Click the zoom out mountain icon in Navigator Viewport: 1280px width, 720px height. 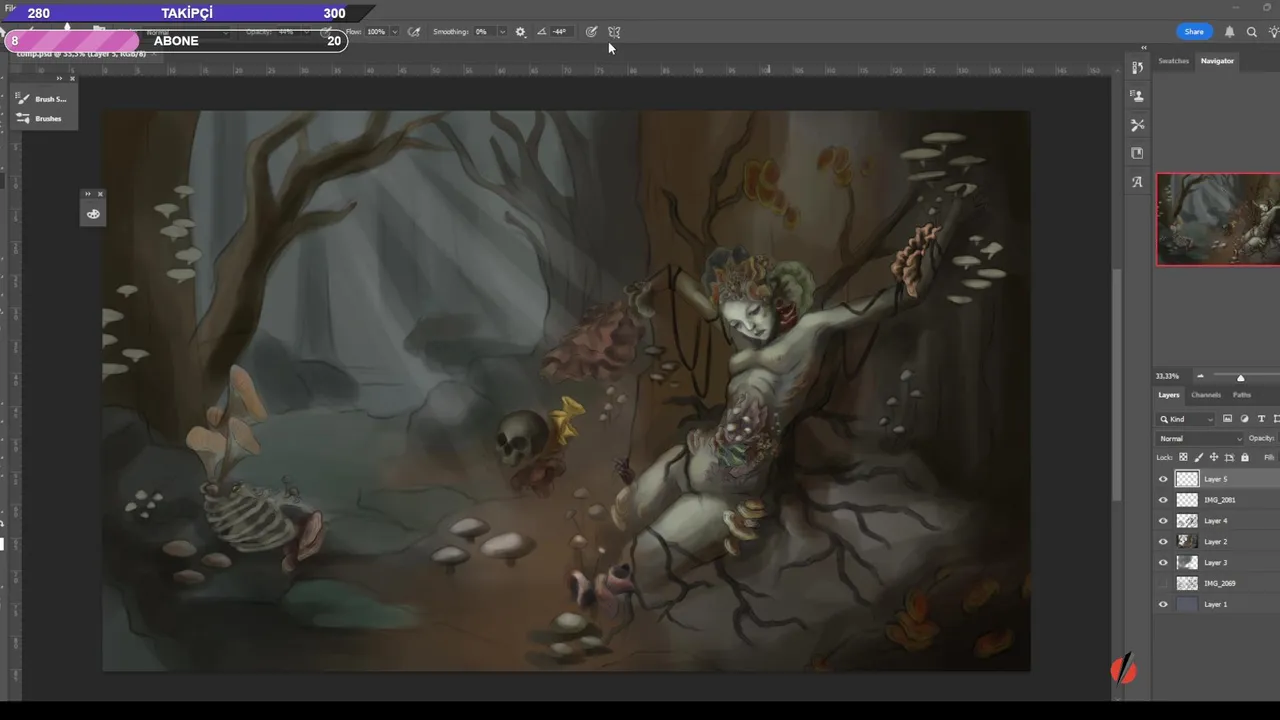(x=1200, y=377)
